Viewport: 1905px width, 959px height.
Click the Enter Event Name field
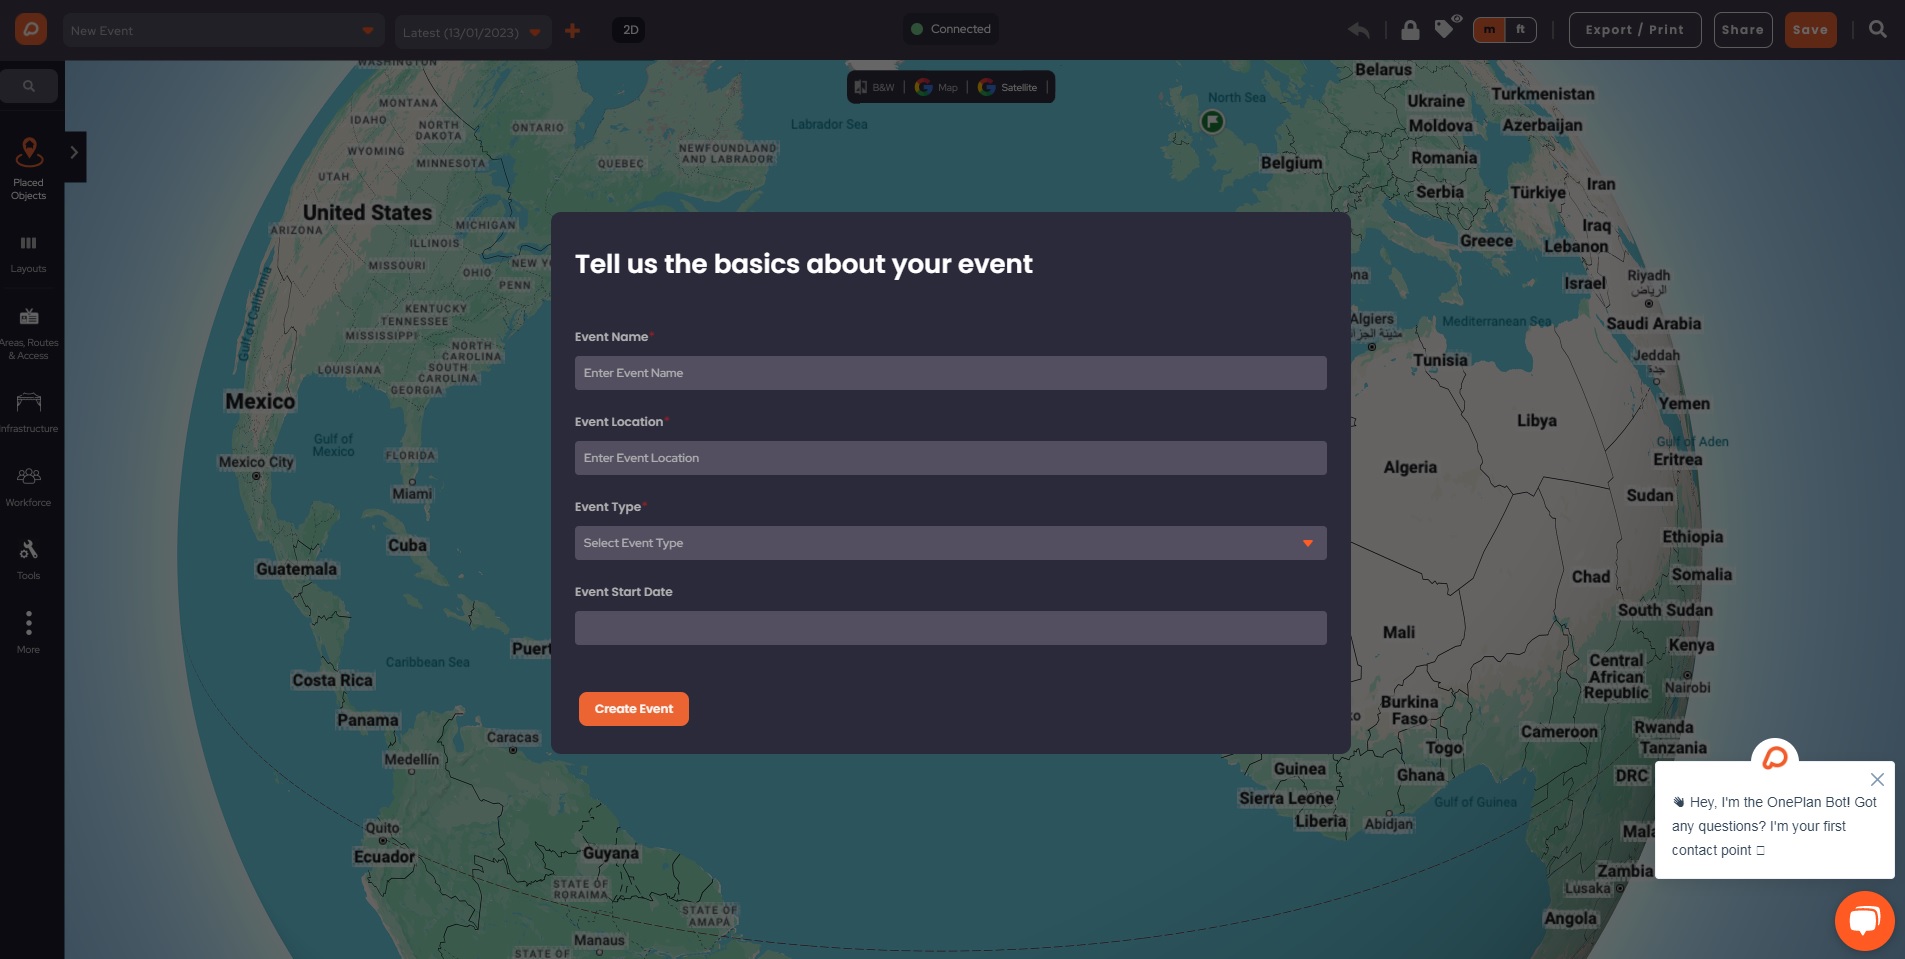949,372
